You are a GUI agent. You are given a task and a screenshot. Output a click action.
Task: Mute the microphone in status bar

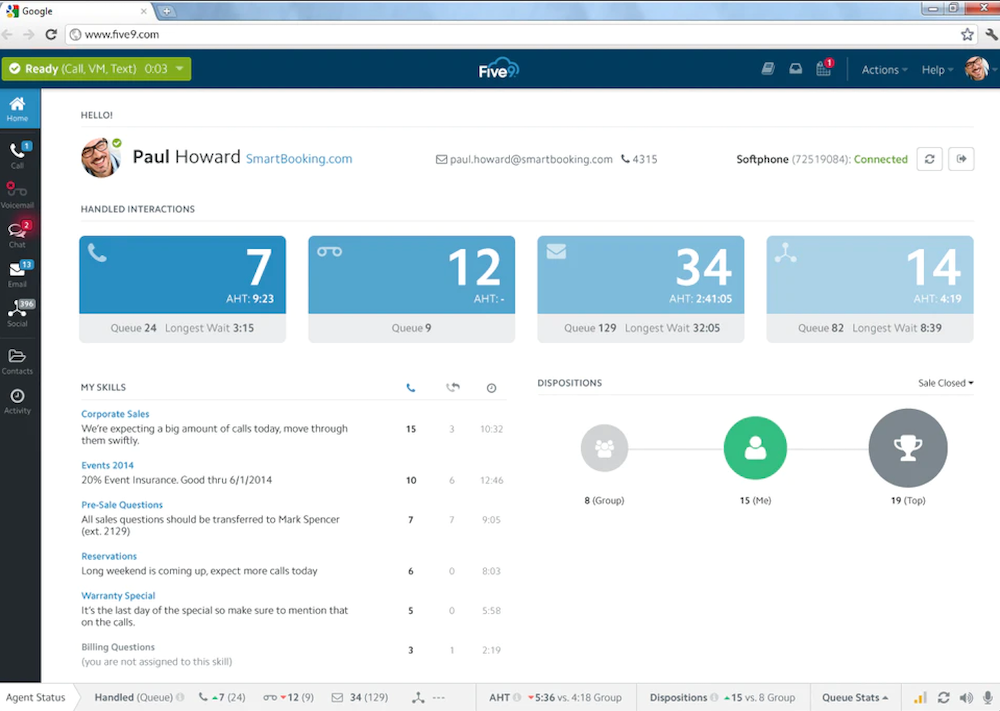(986, 697)
